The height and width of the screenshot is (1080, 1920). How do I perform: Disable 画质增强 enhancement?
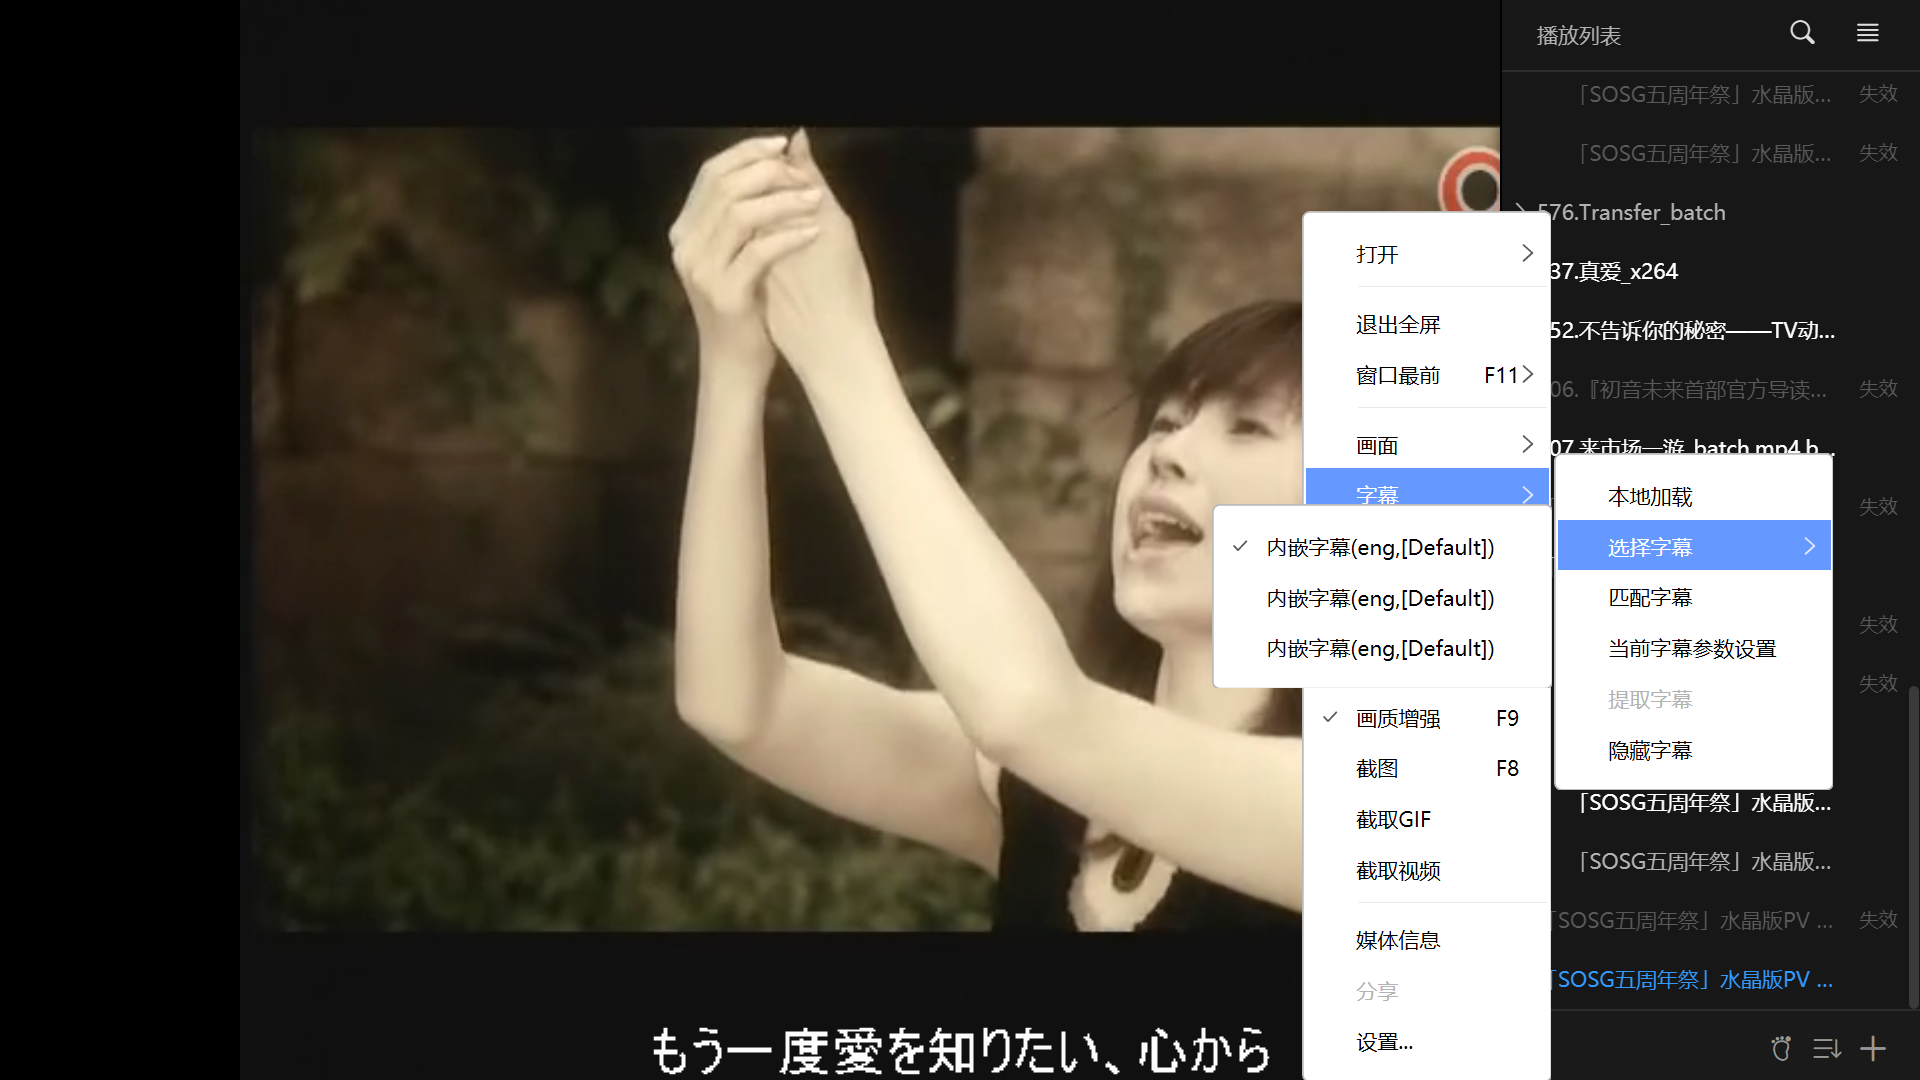tap(1397, 717)
